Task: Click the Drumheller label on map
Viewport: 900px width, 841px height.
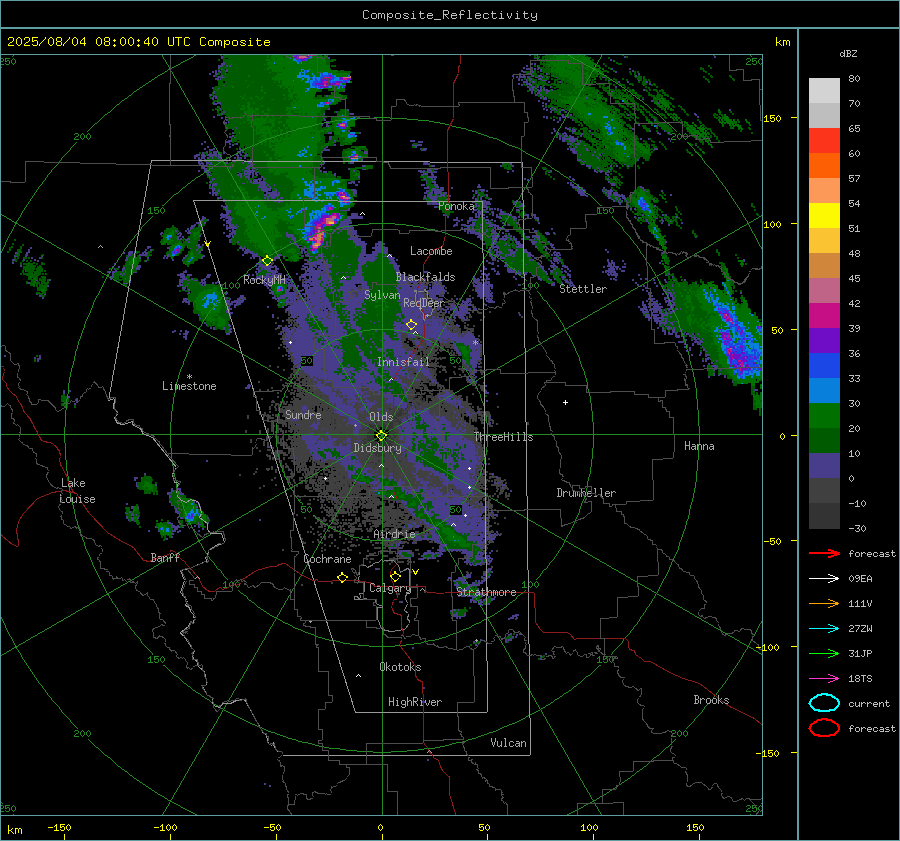Action: 586,493
